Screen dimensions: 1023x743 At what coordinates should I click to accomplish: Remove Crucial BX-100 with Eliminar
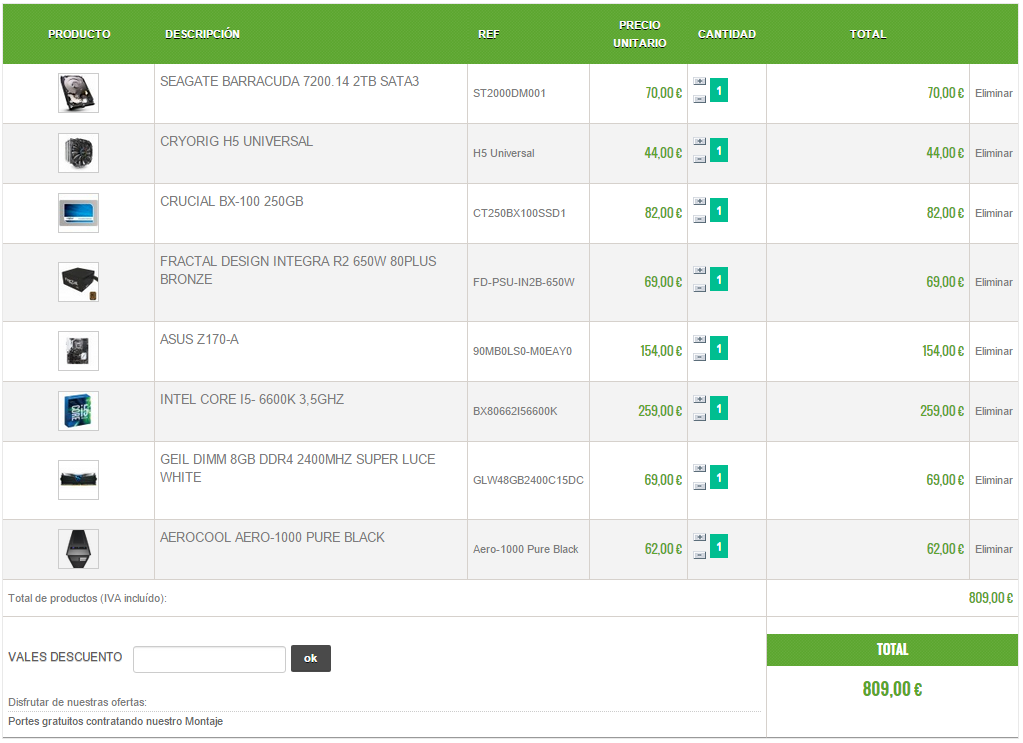pyautogui.click(x=994, y=214)
